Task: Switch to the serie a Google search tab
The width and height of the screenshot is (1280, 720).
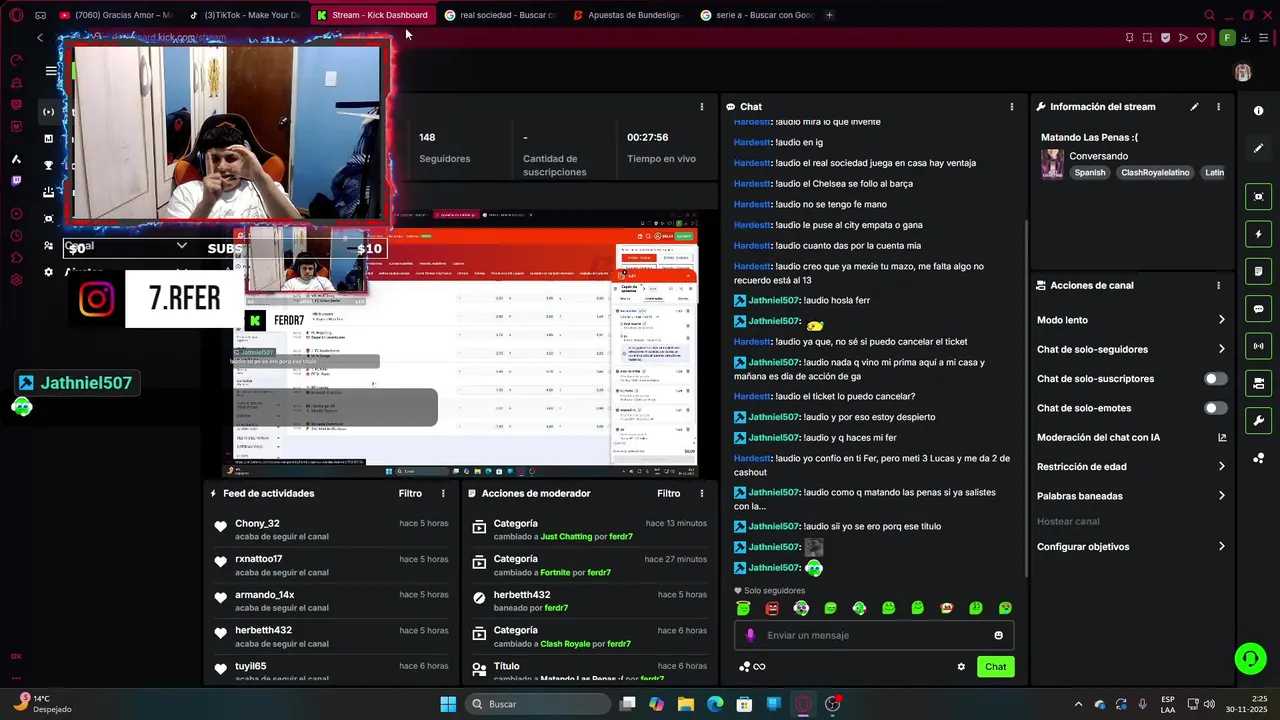Action: click(x=757, y=15)
